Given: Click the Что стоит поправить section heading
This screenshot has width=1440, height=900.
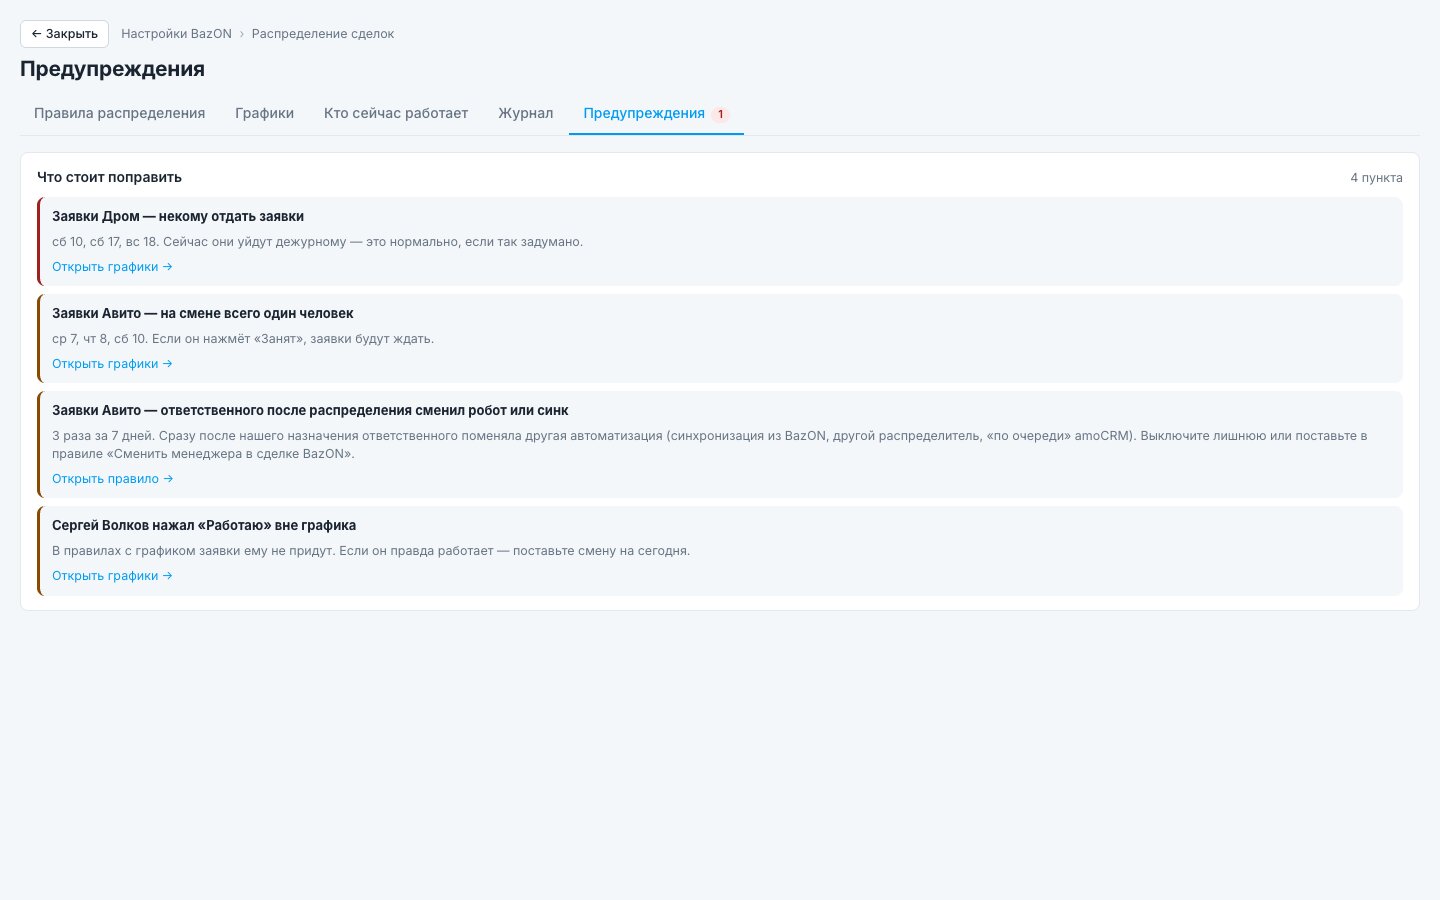Looking at the screenshot, I should (110, 177).
